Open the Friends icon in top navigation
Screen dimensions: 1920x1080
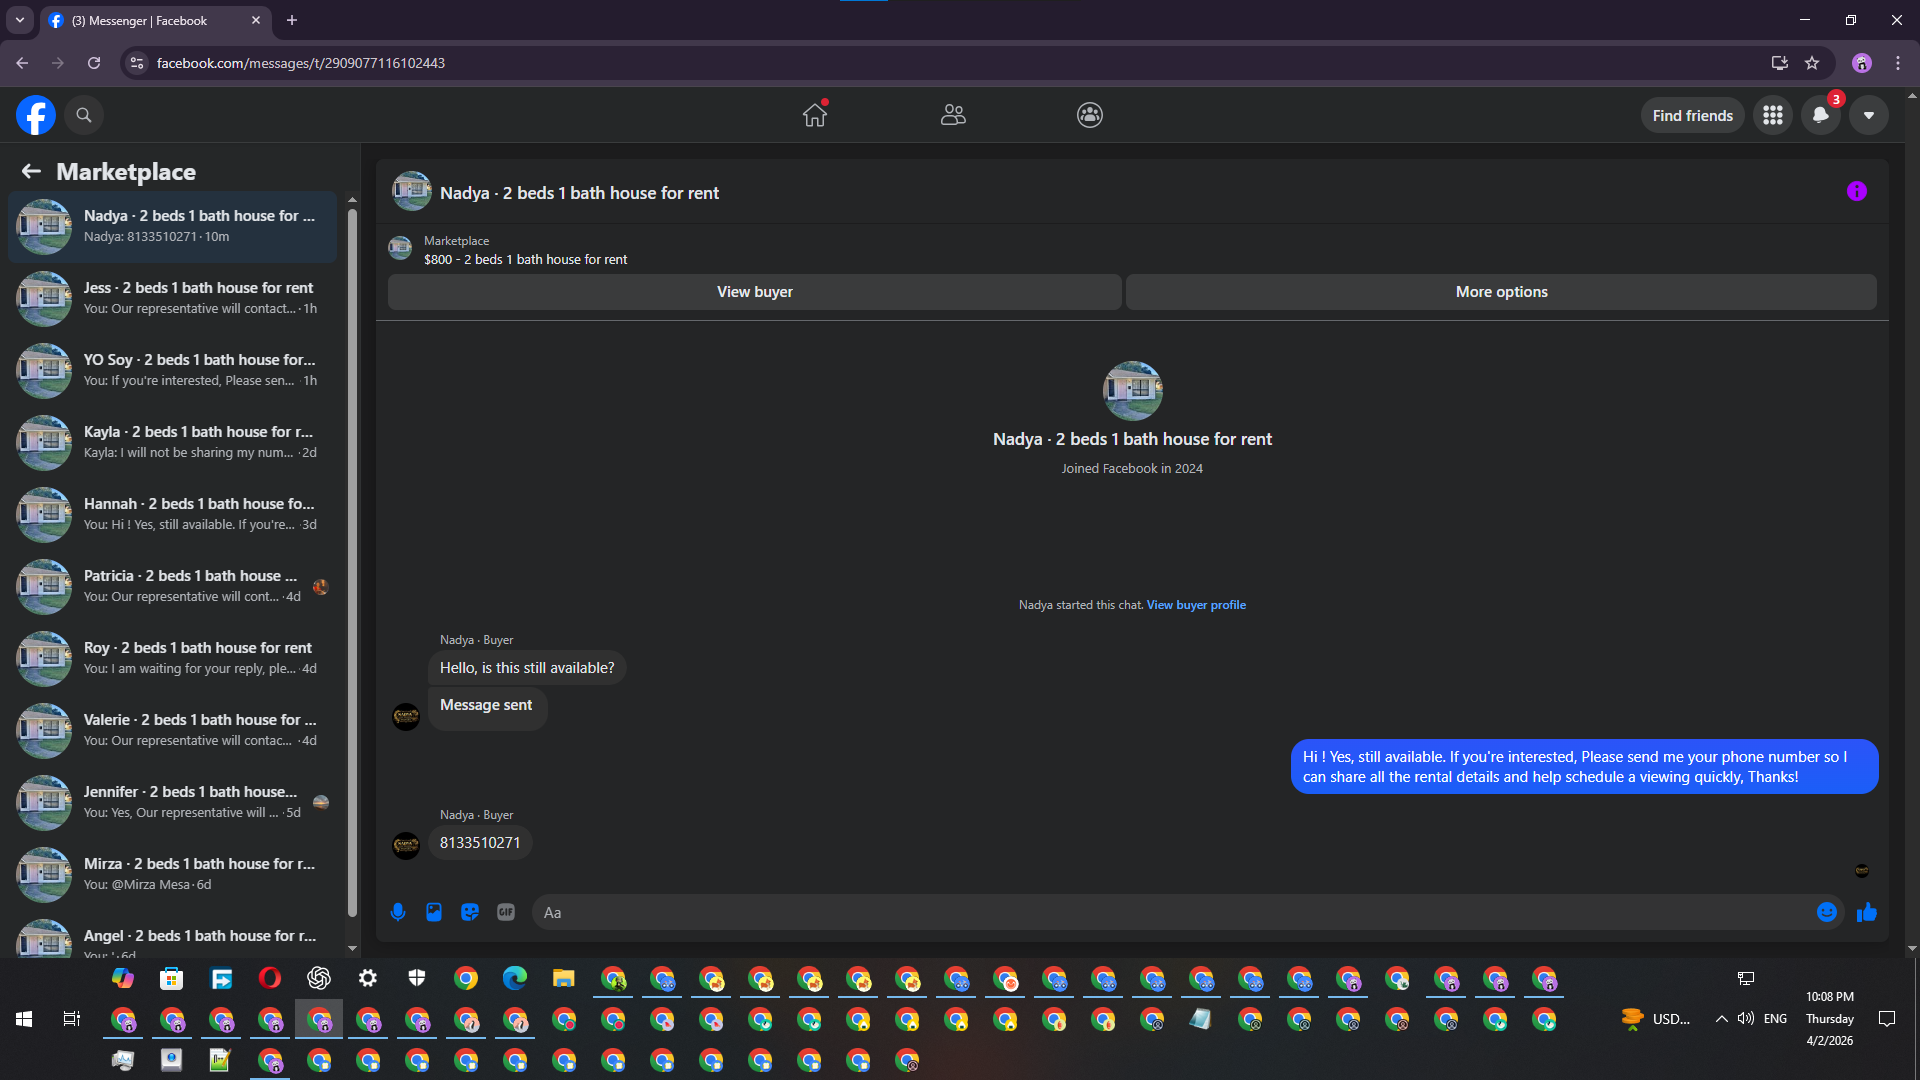click(x=953, y=115)
